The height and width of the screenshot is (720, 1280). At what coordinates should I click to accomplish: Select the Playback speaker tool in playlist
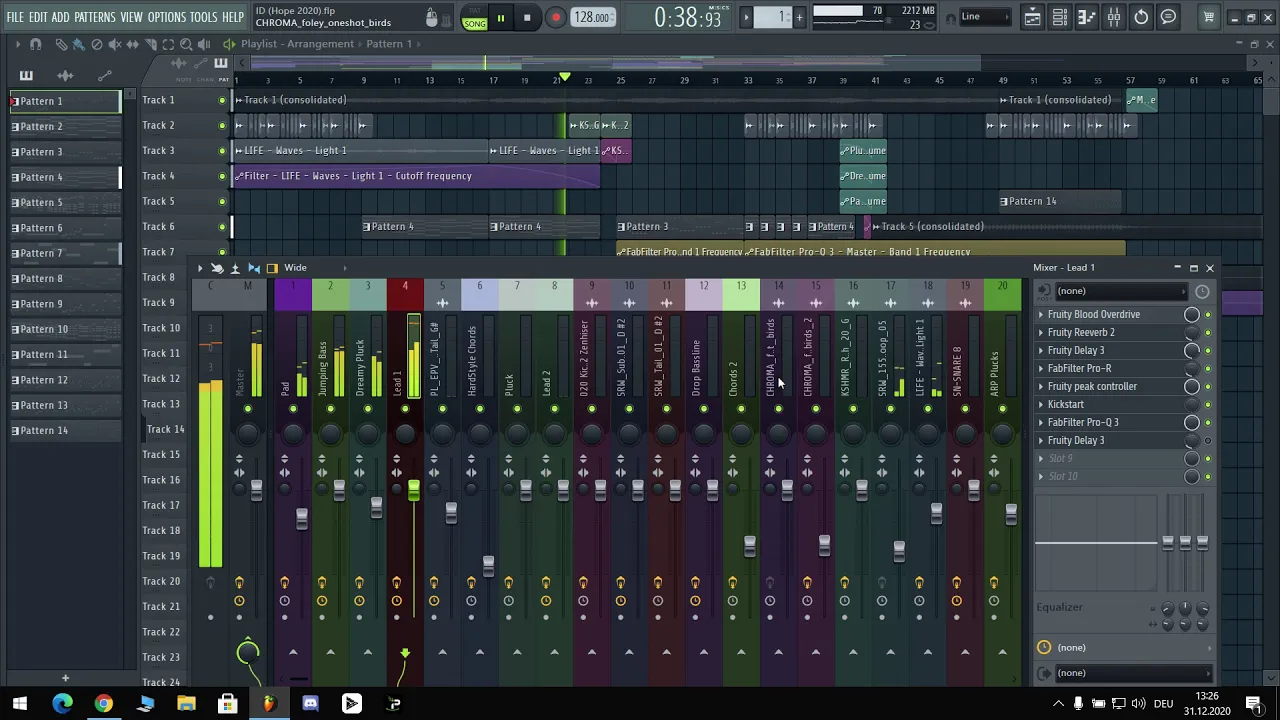205,44
